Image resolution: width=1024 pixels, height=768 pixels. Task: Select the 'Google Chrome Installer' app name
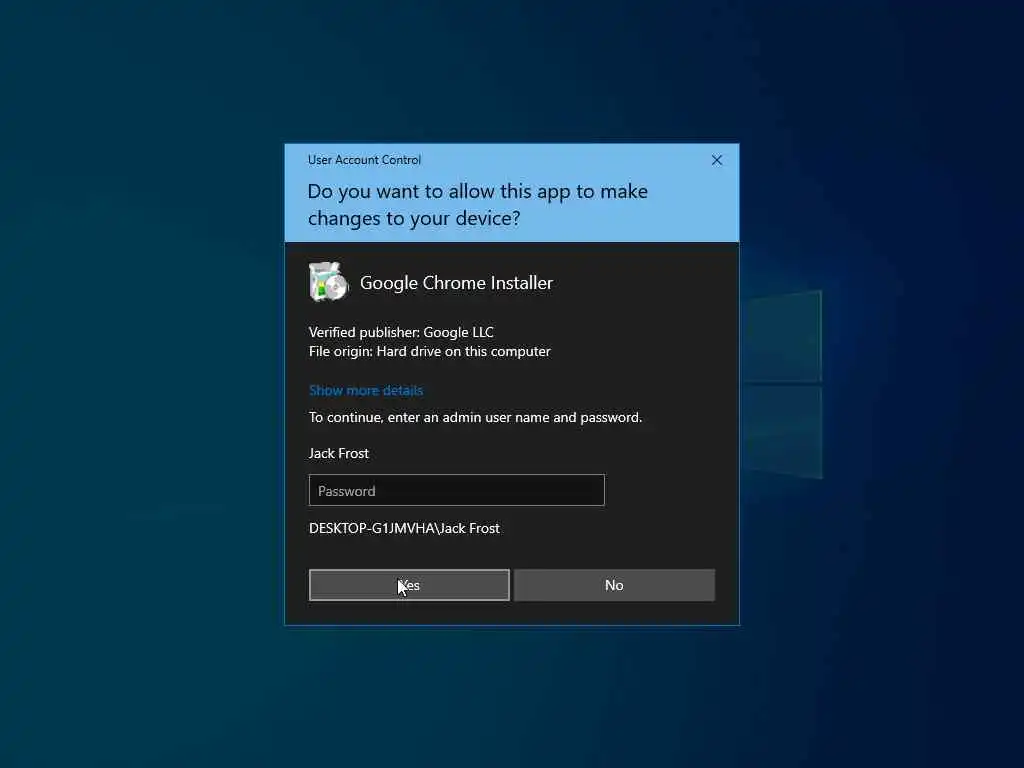tap(456, 283)
